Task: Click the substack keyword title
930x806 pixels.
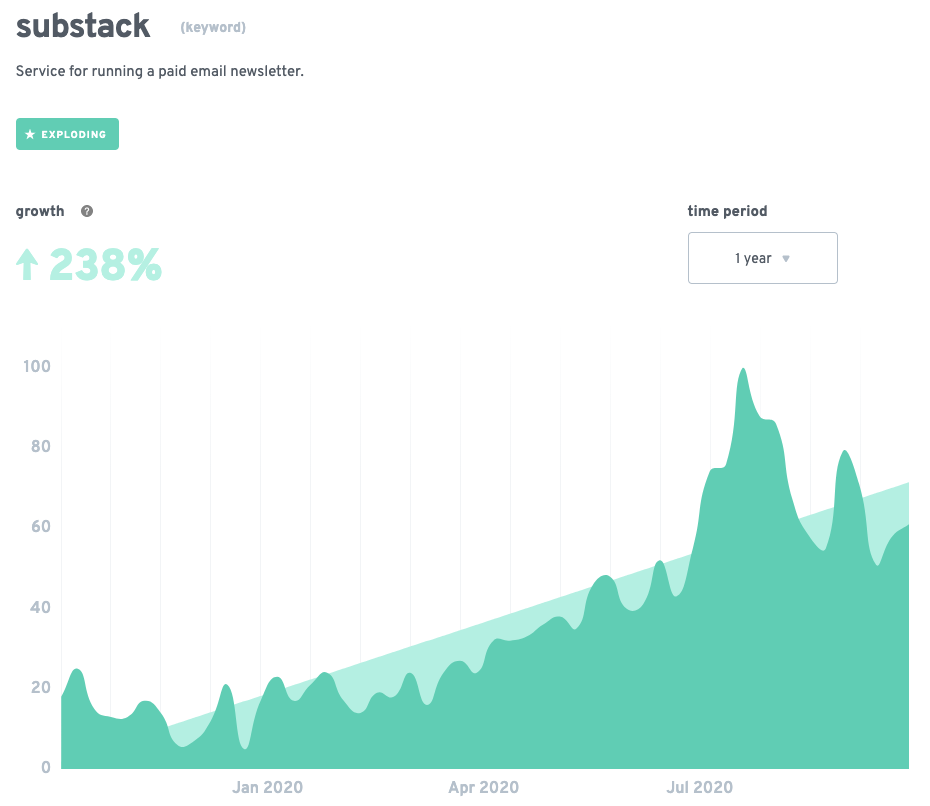Action: click(x=83, y=26)
